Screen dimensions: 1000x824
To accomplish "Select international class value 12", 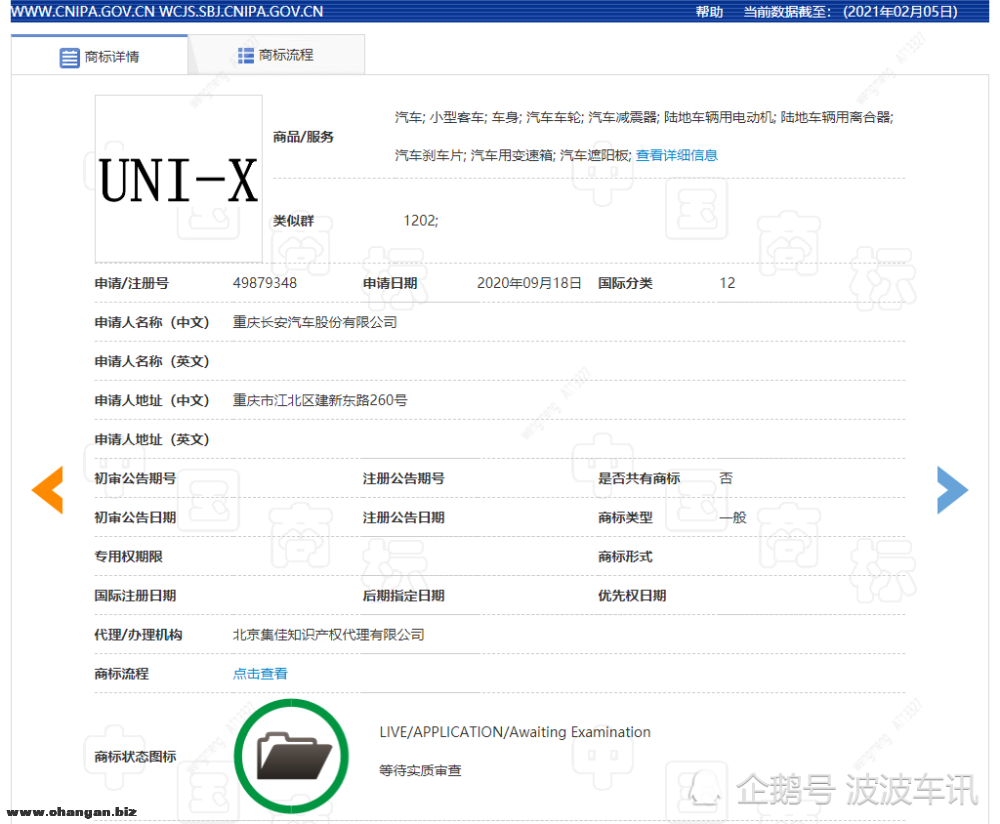I will 727,283.
